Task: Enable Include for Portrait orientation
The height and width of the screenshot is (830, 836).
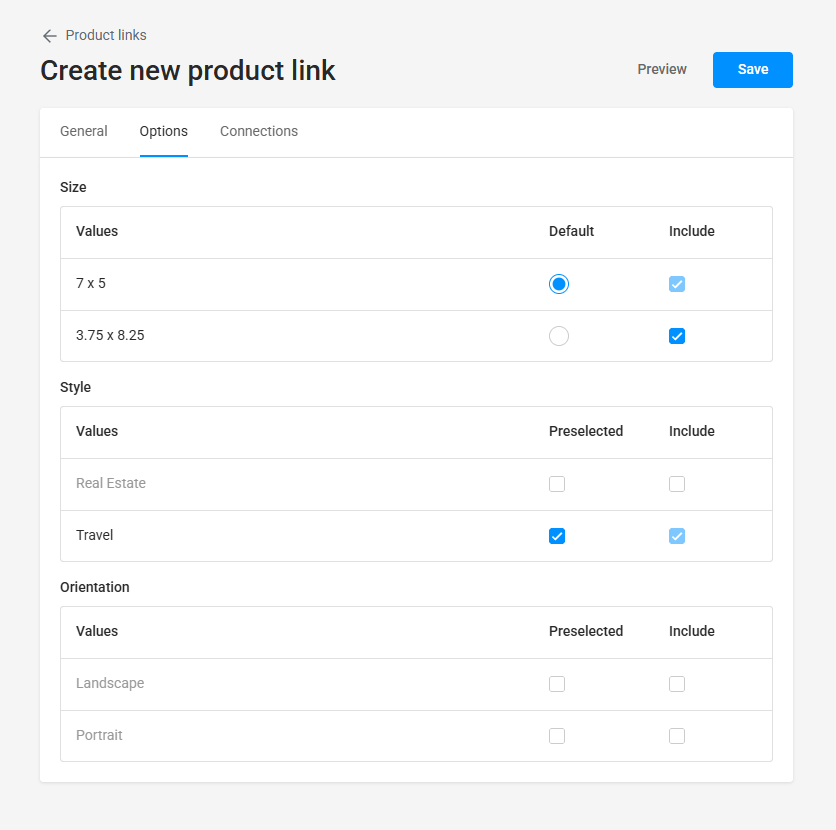Action: (x=677, y=735)
